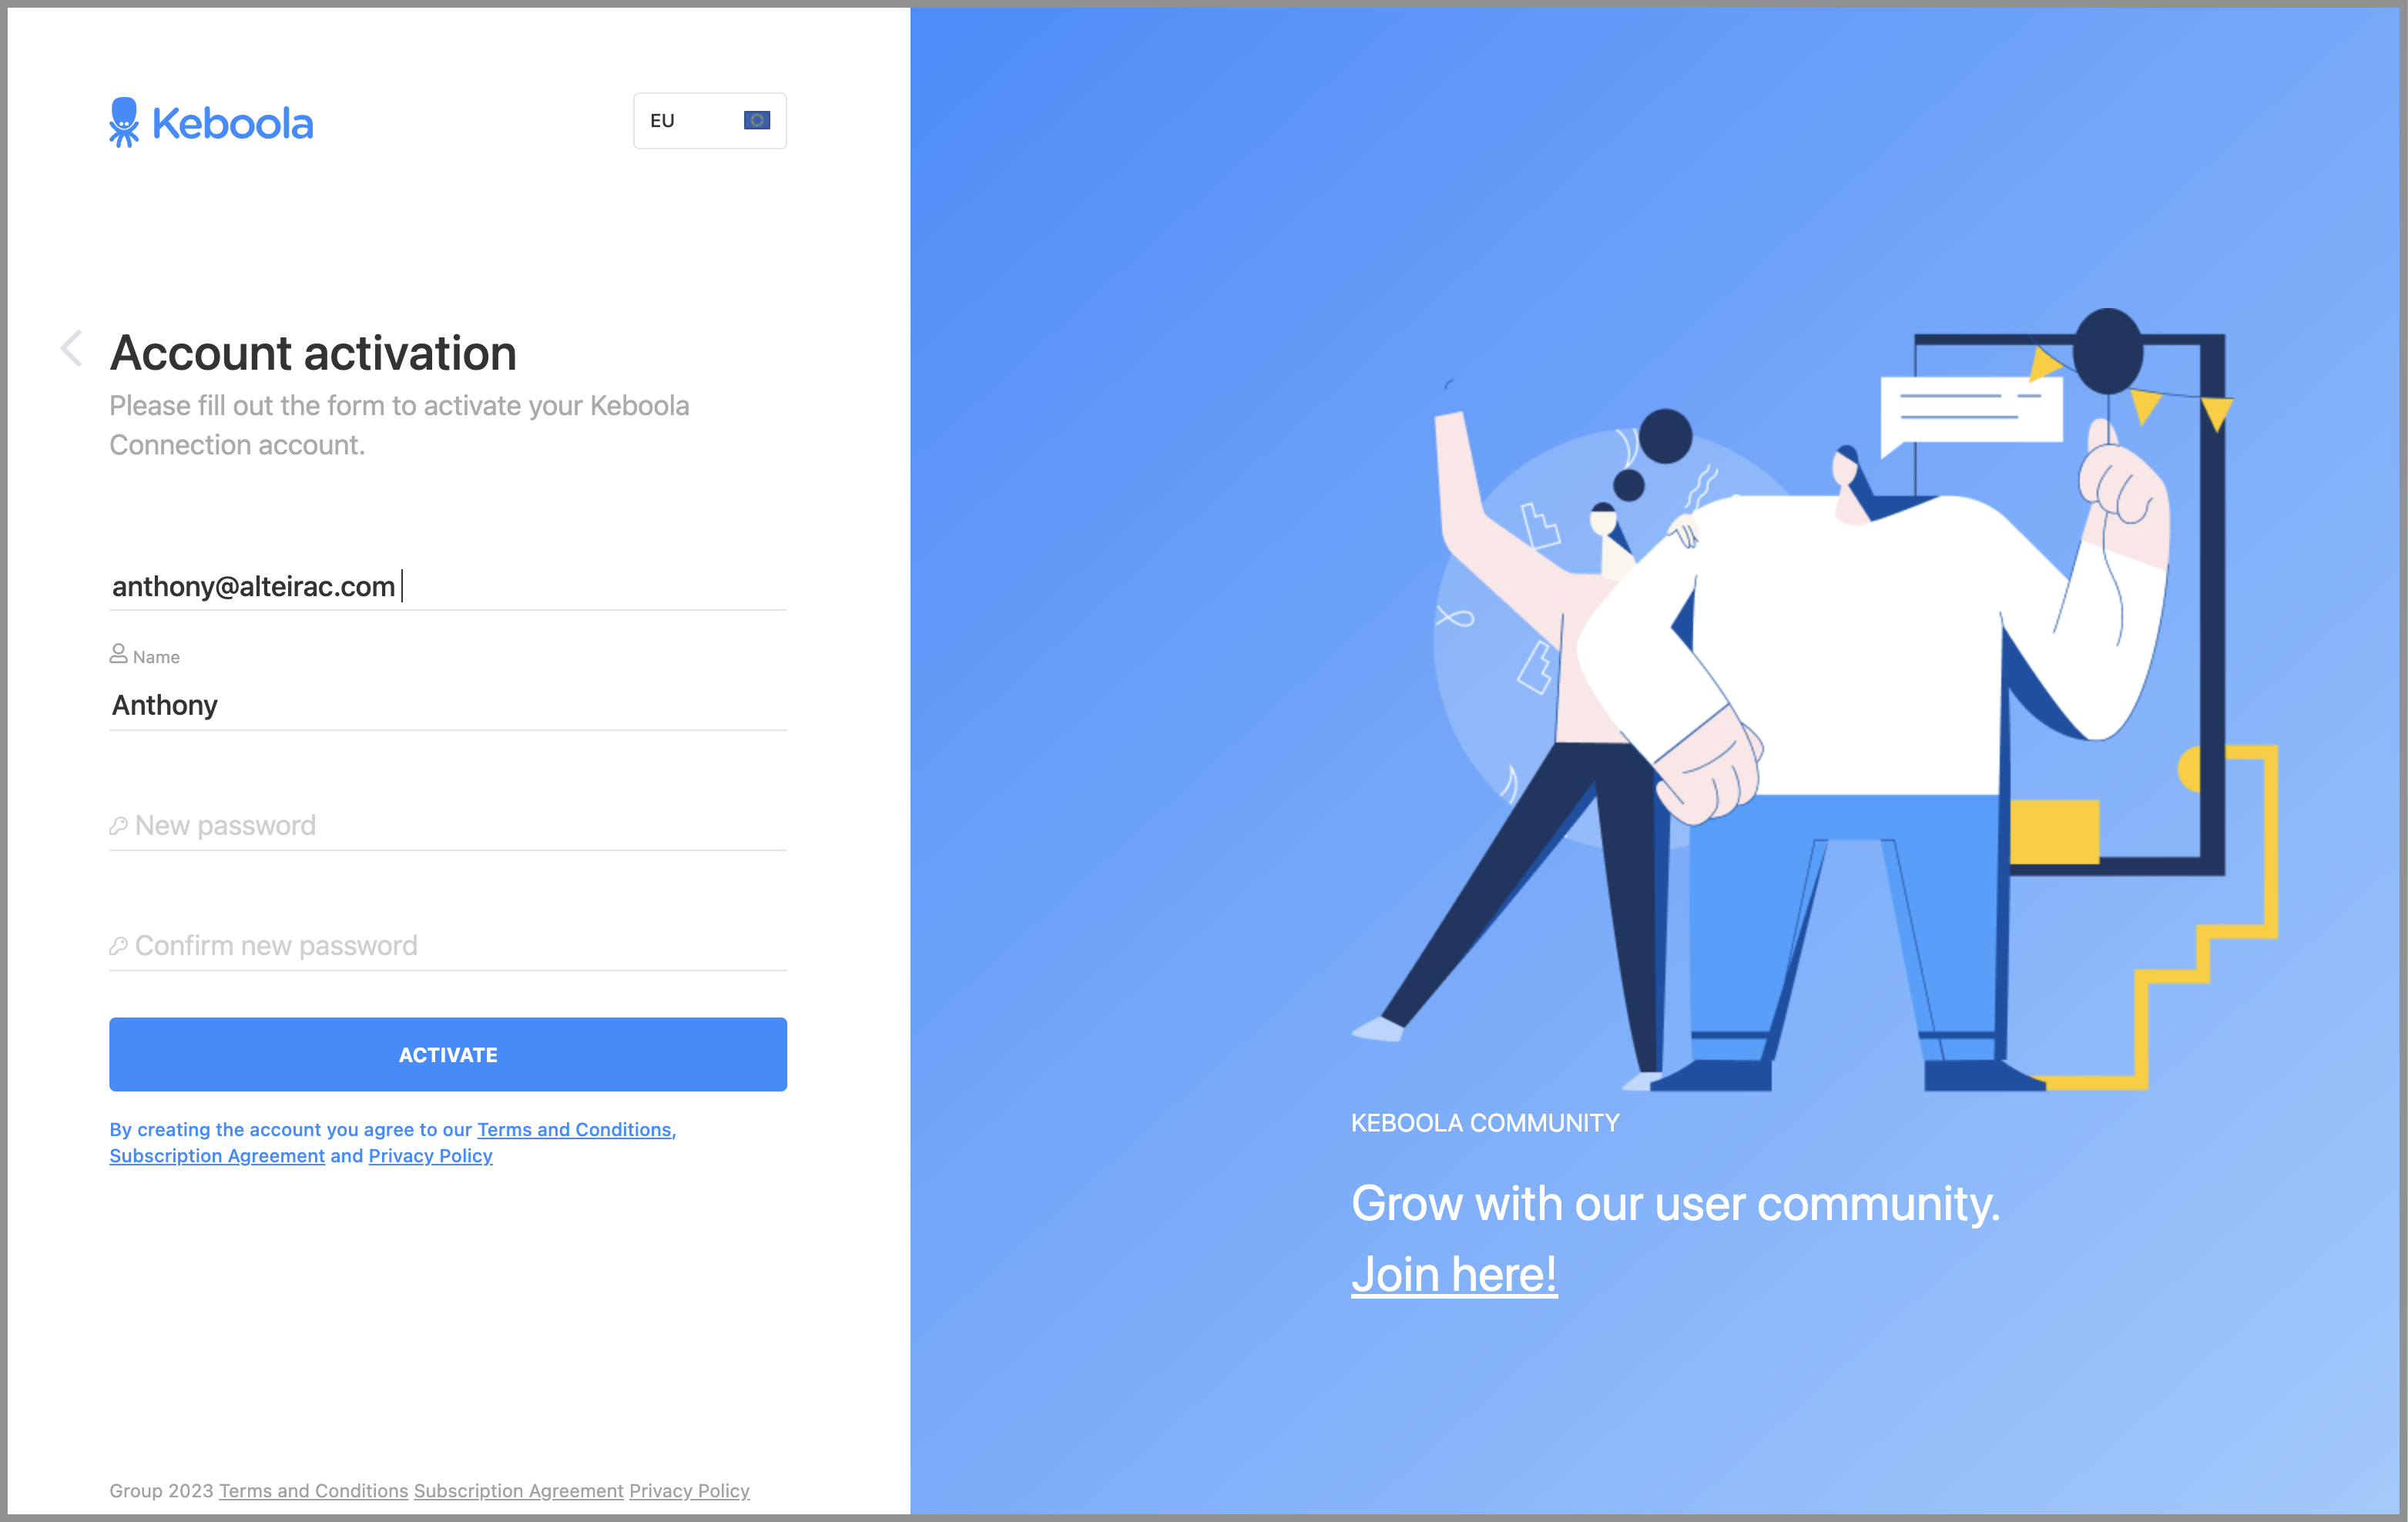Image resolution: width=2408 pixels, height=1522 pixels.
Task: Click the anthony@alteirac.com email field
Action: [x=448, y=585]
